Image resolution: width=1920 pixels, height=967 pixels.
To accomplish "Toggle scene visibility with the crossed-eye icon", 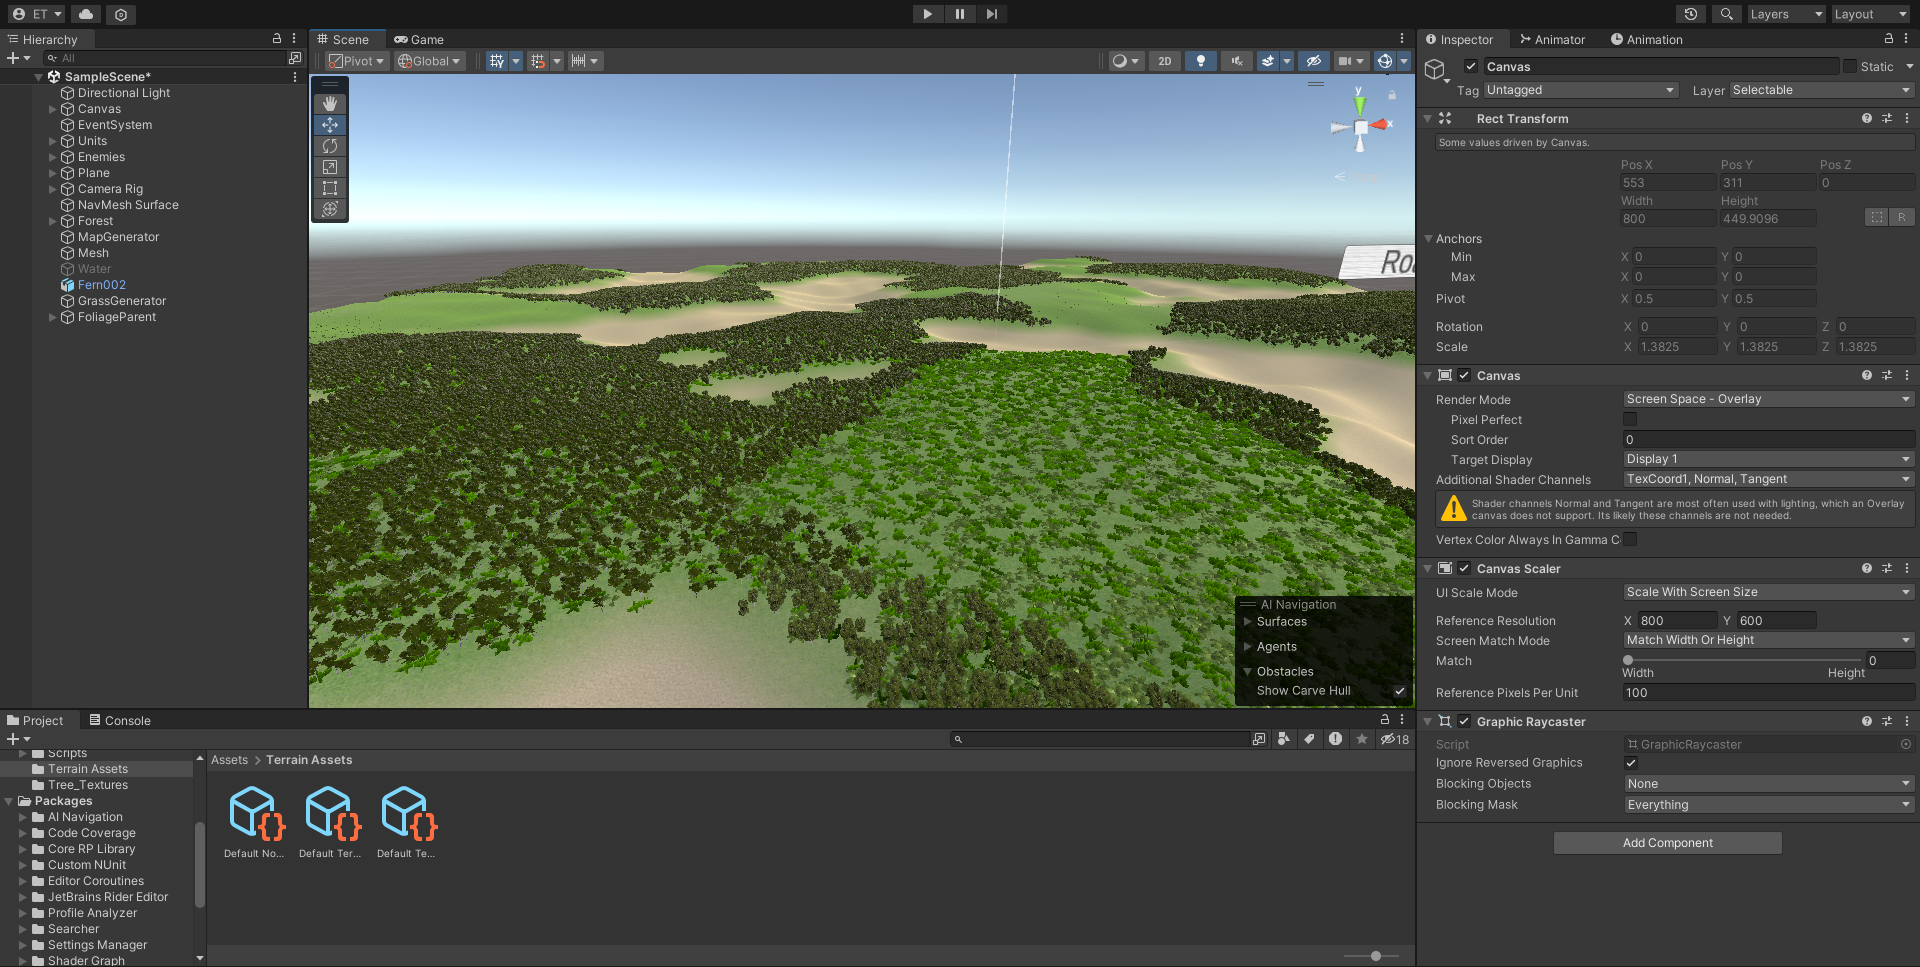I will click(1313, 61).
